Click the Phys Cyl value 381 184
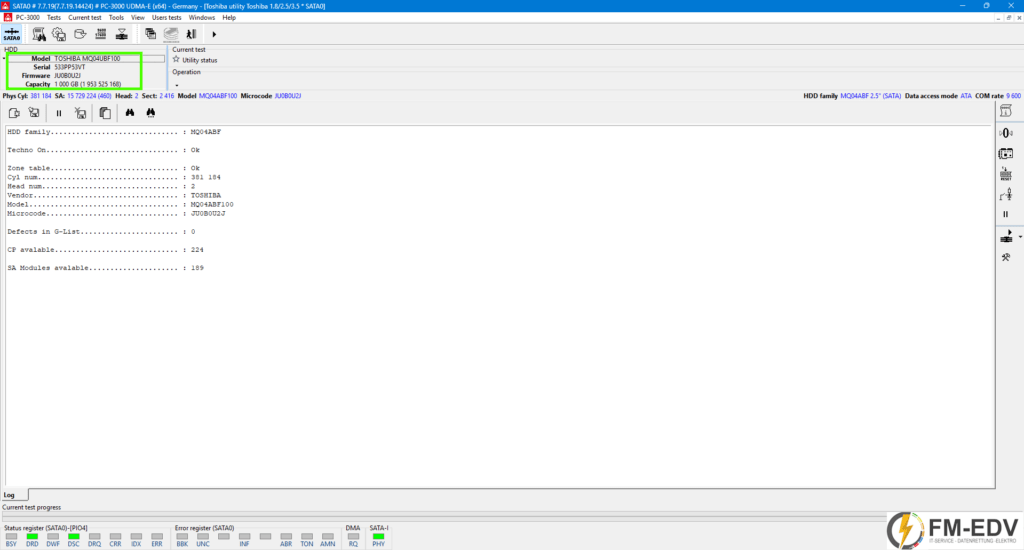Image resolution: width=1024 pixels, height=550 pixels. [x=40, y=96]
